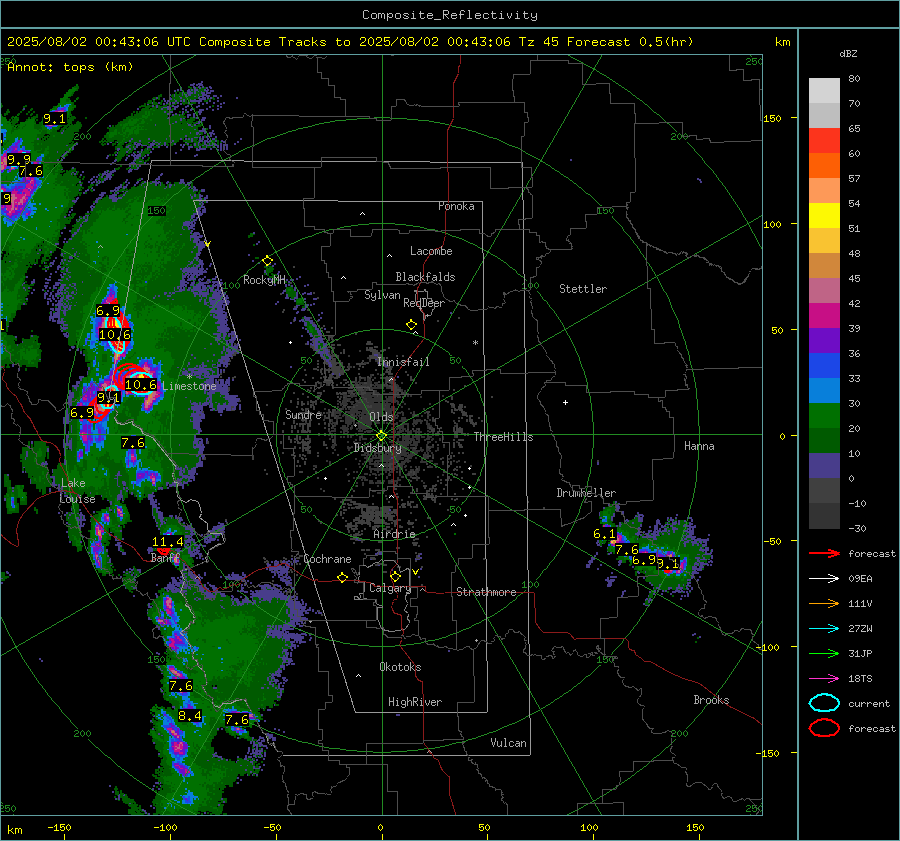
Task: Click the Ponoka city label
Action: [456, 206]
